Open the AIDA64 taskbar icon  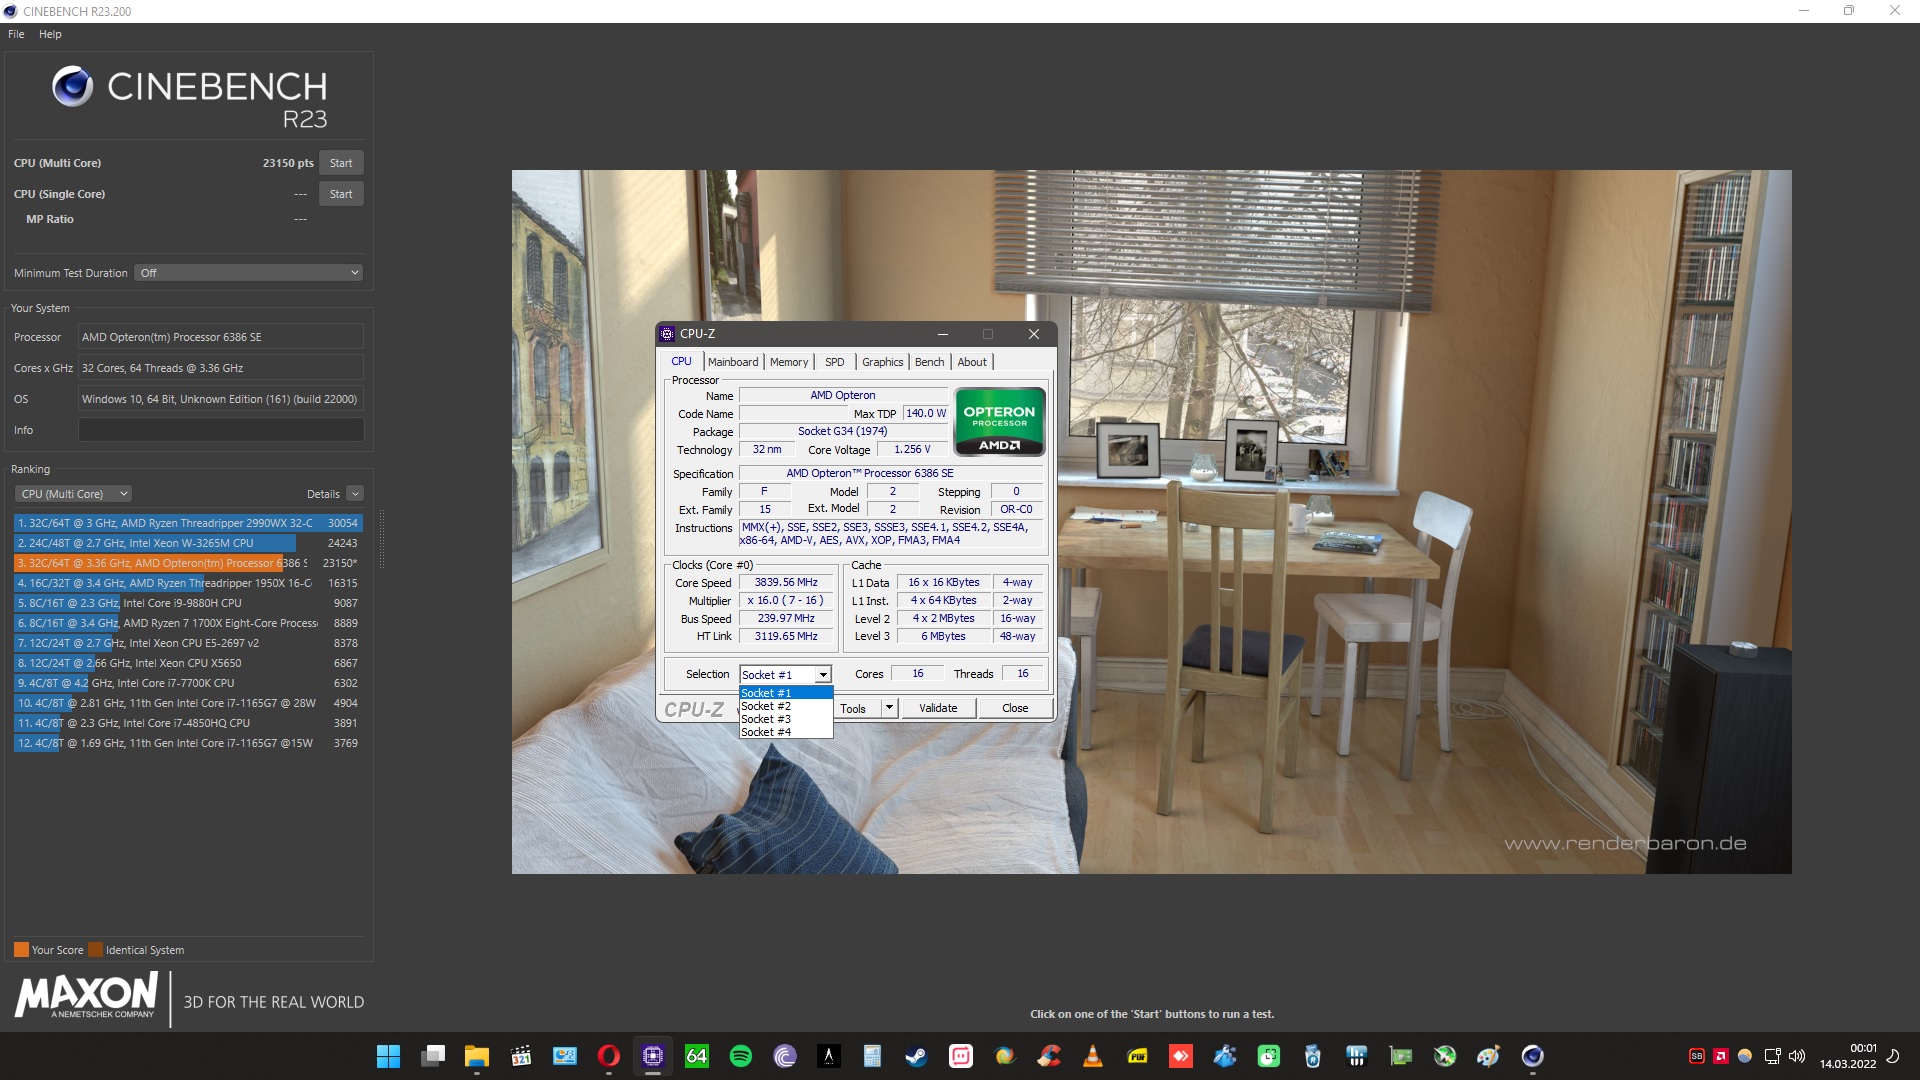[x=697, y=1056]
